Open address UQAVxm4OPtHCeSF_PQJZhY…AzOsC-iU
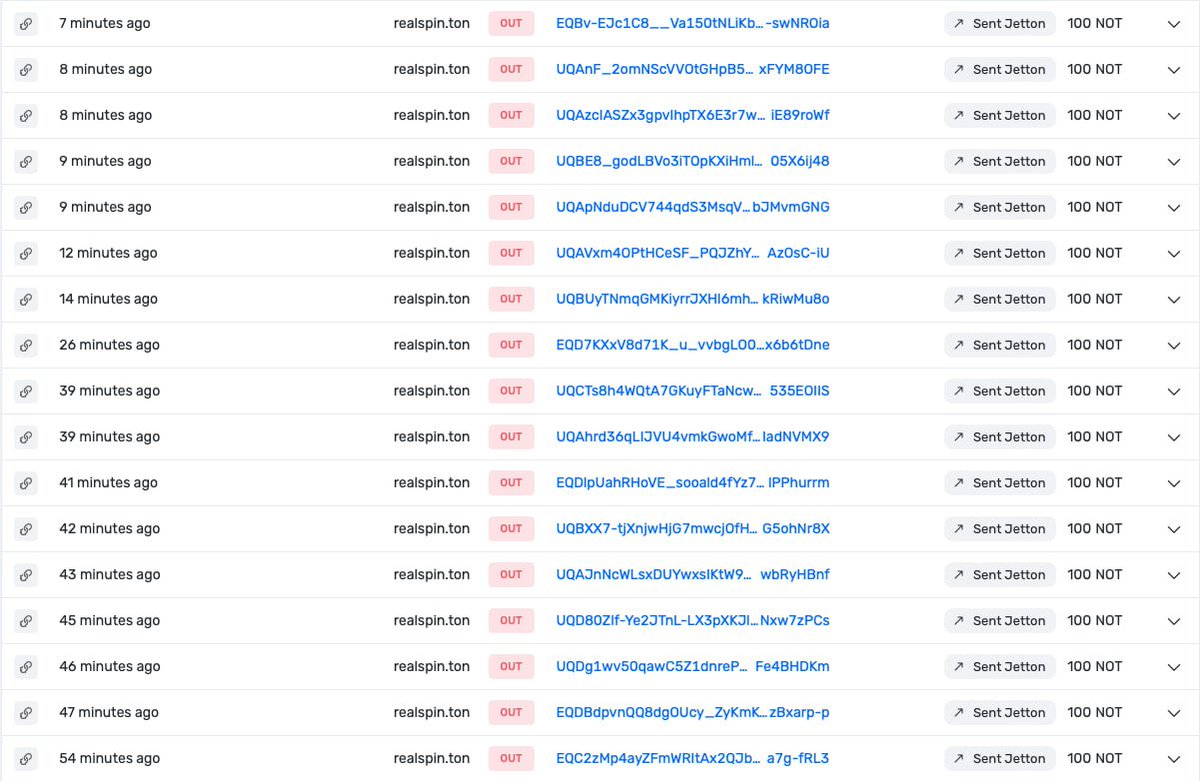Viewport: 1200px width, 781px height. (693, 253)
